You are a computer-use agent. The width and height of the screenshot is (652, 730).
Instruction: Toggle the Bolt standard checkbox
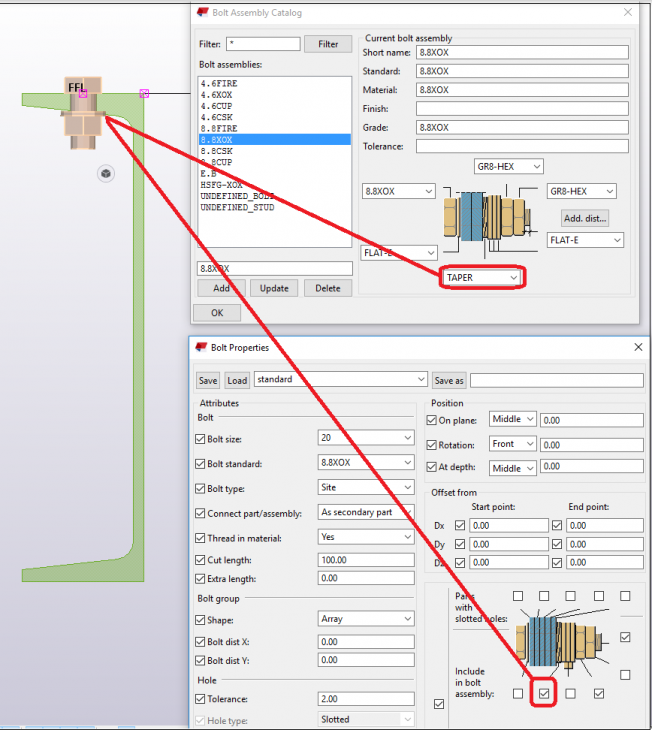click(200, 464)
